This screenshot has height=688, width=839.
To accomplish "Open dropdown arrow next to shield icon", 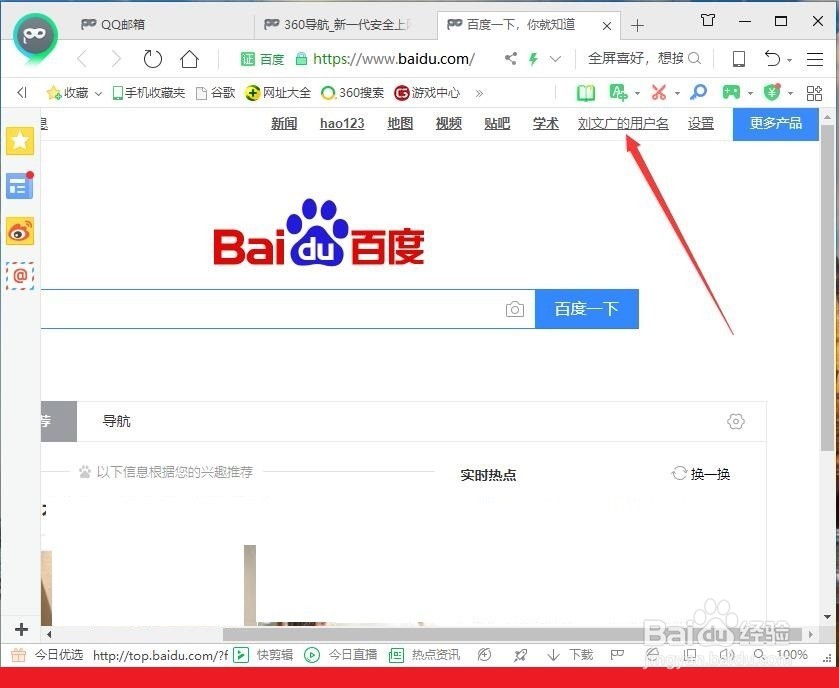I will point(790,94).
